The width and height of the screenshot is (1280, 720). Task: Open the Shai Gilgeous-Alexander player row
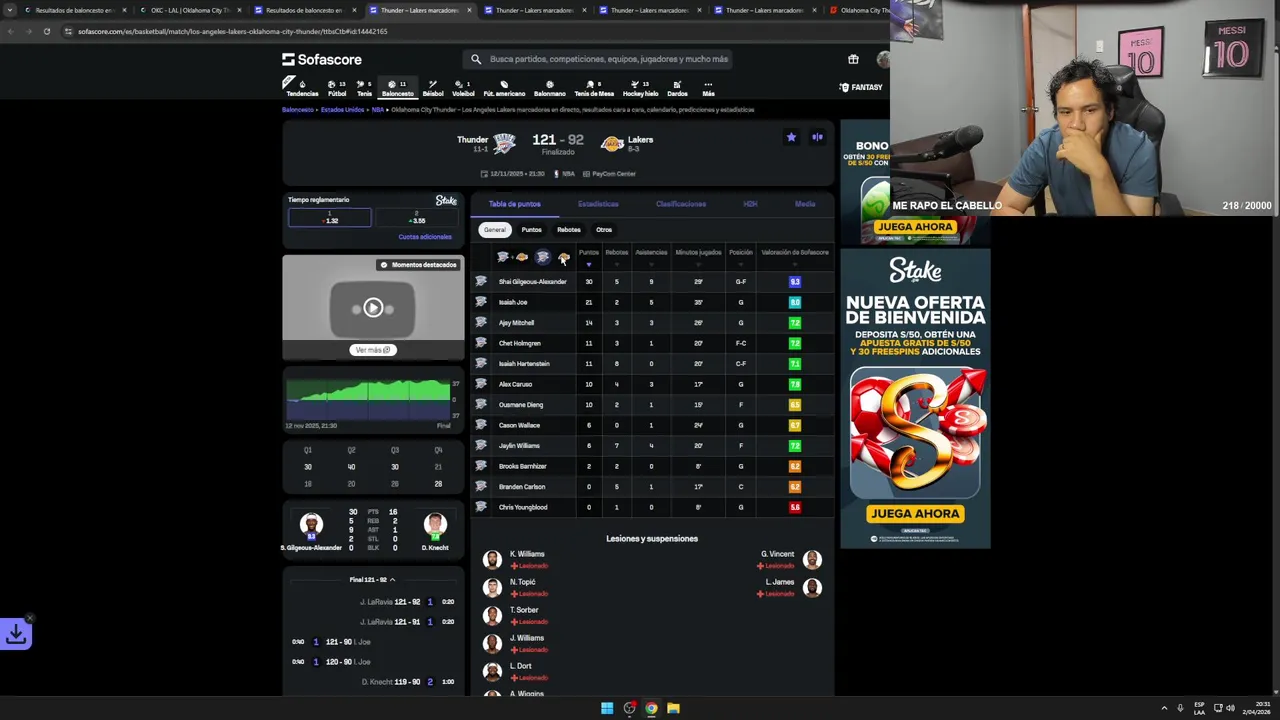[x=653, y=282]
